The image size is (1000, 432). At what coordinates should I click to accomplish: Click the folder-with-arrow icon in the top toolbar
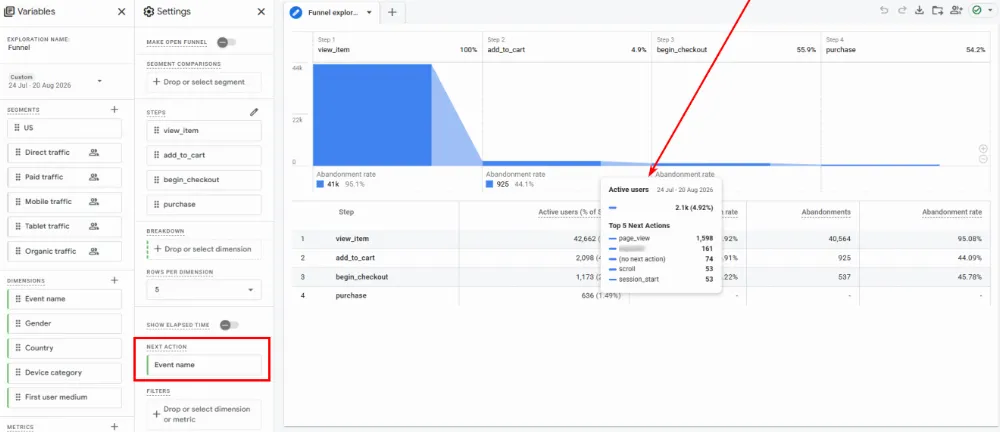coord(937,11)
